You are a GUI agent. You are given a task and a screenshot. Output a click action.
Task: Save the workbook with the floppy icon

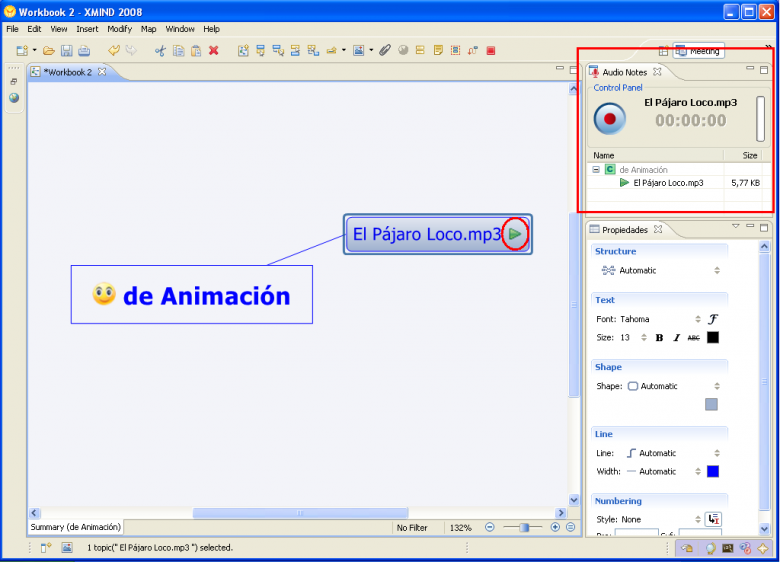66,51
